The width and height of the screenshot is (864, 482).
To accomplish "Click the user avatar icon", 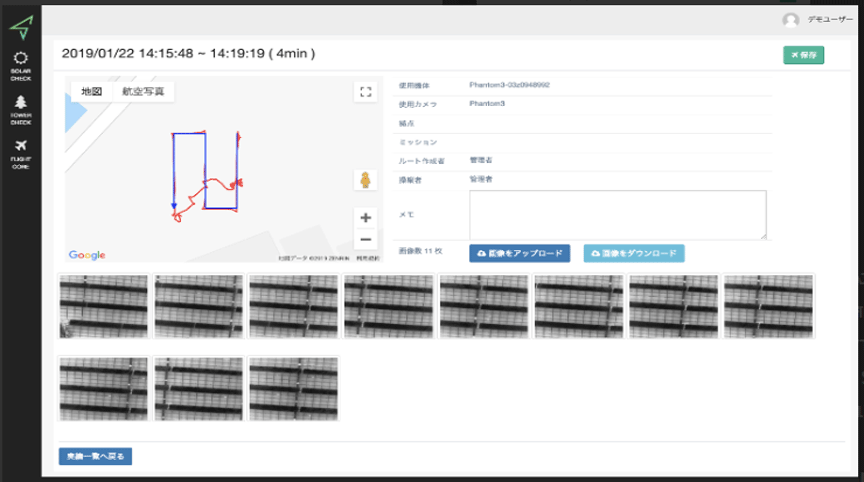I will click(791, 20).
